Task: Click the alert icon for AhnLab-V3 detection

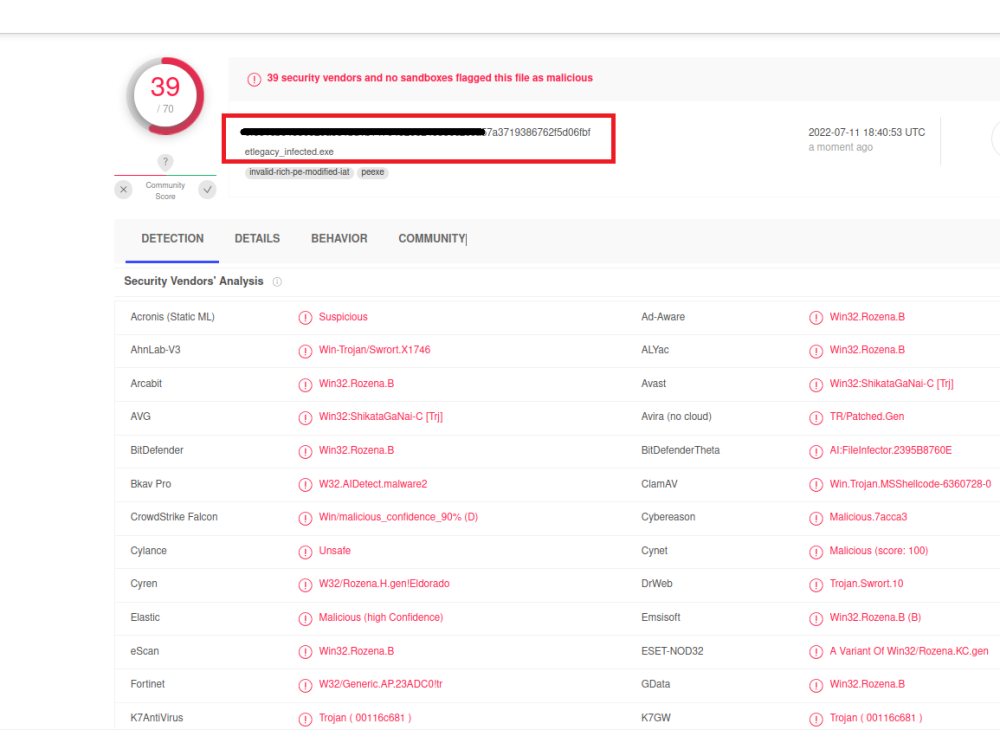Action: pos(305,351)
